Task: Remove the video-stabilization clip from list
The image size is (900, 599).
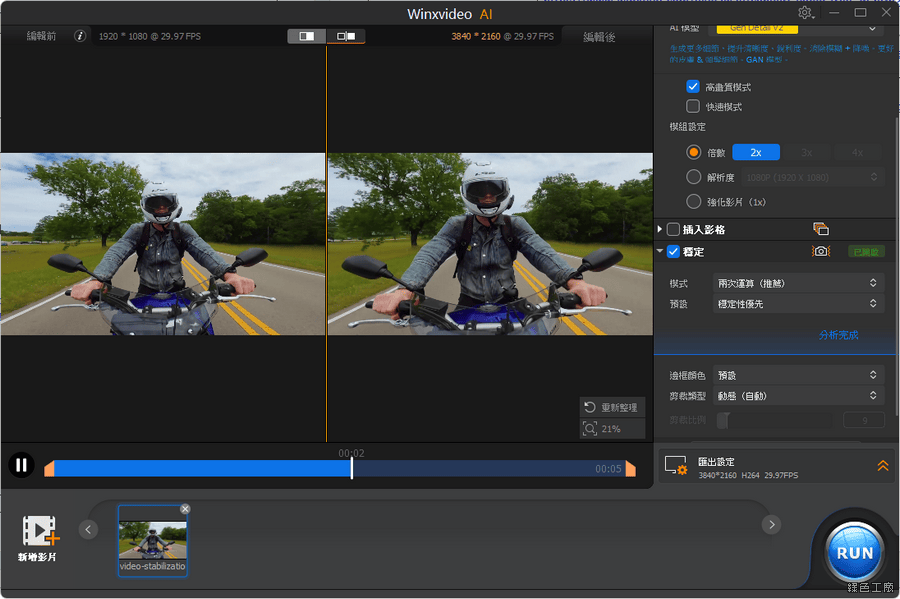Action: (x=185, y=509)
